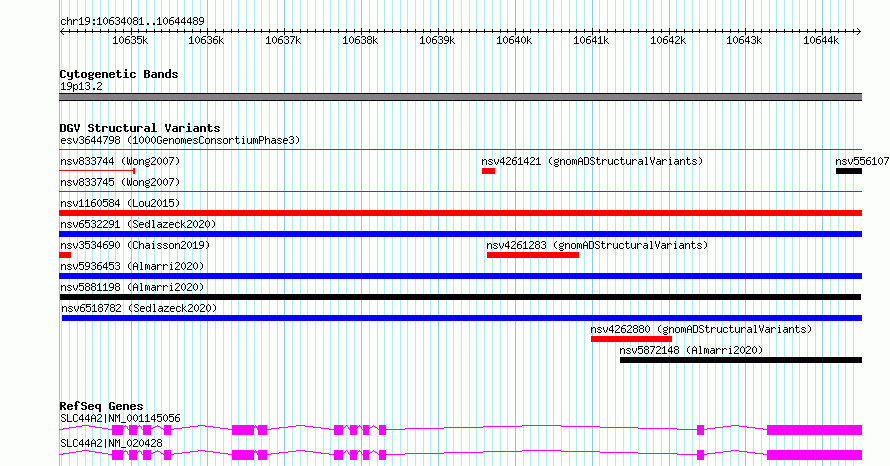The height and width of the screenshot is (466, 890).
Task: Click the SLC44A2|NM_001145056 transcript label
Action: coord(120,418)
